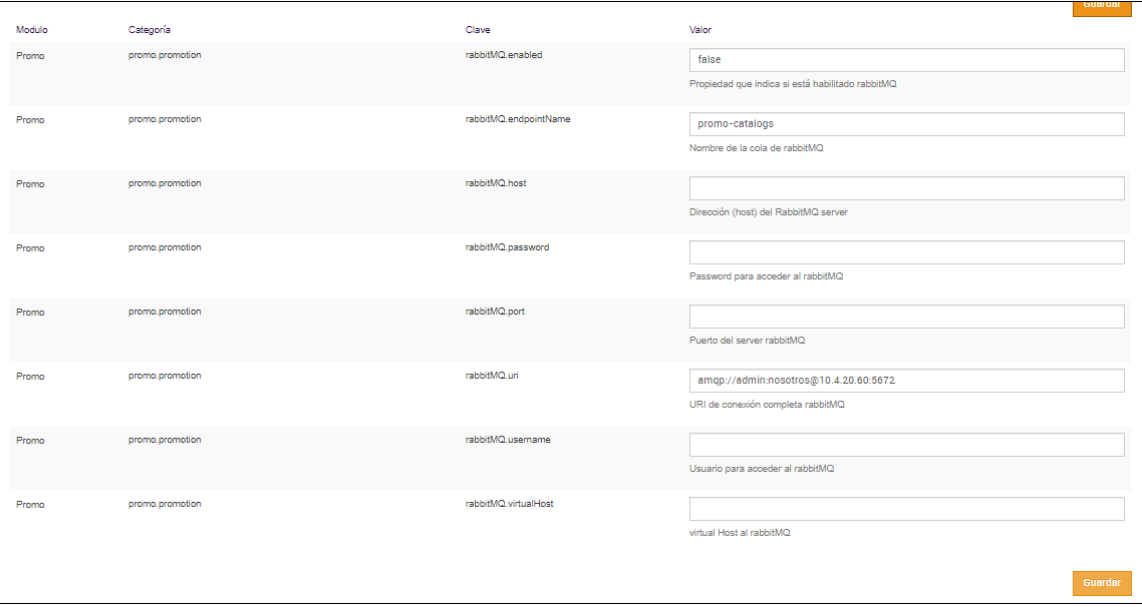Click the rabbitMQ.uri field with amqp address
Image resolution: width=1142 pixels, height=607 pixels.
coord(906,381)
